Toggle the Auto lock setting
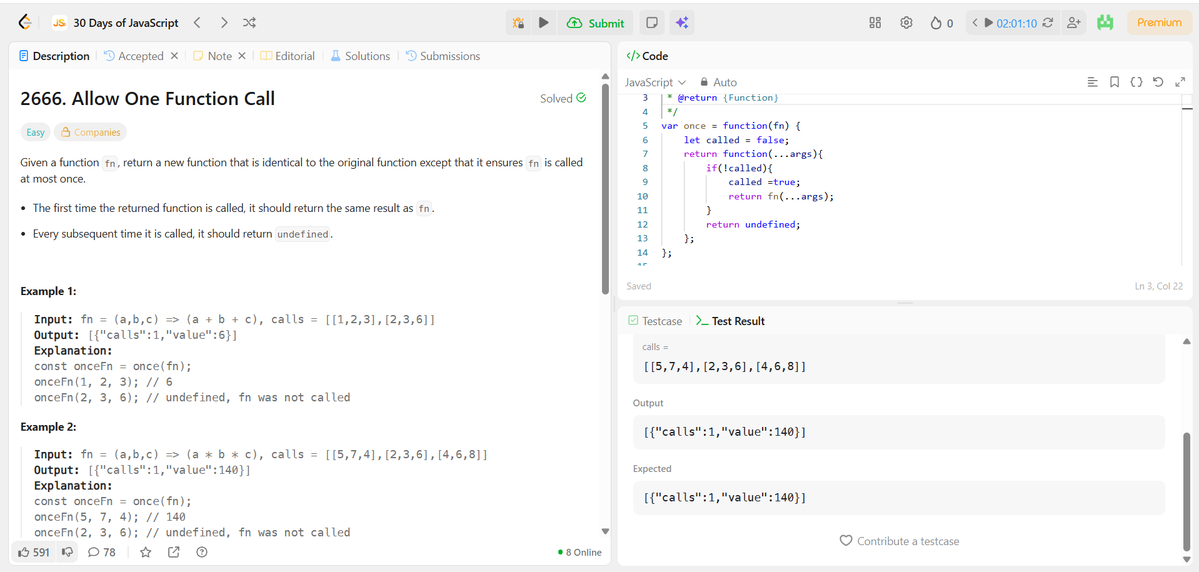The width and height of the screenshot is (1199, 572). 719,82
